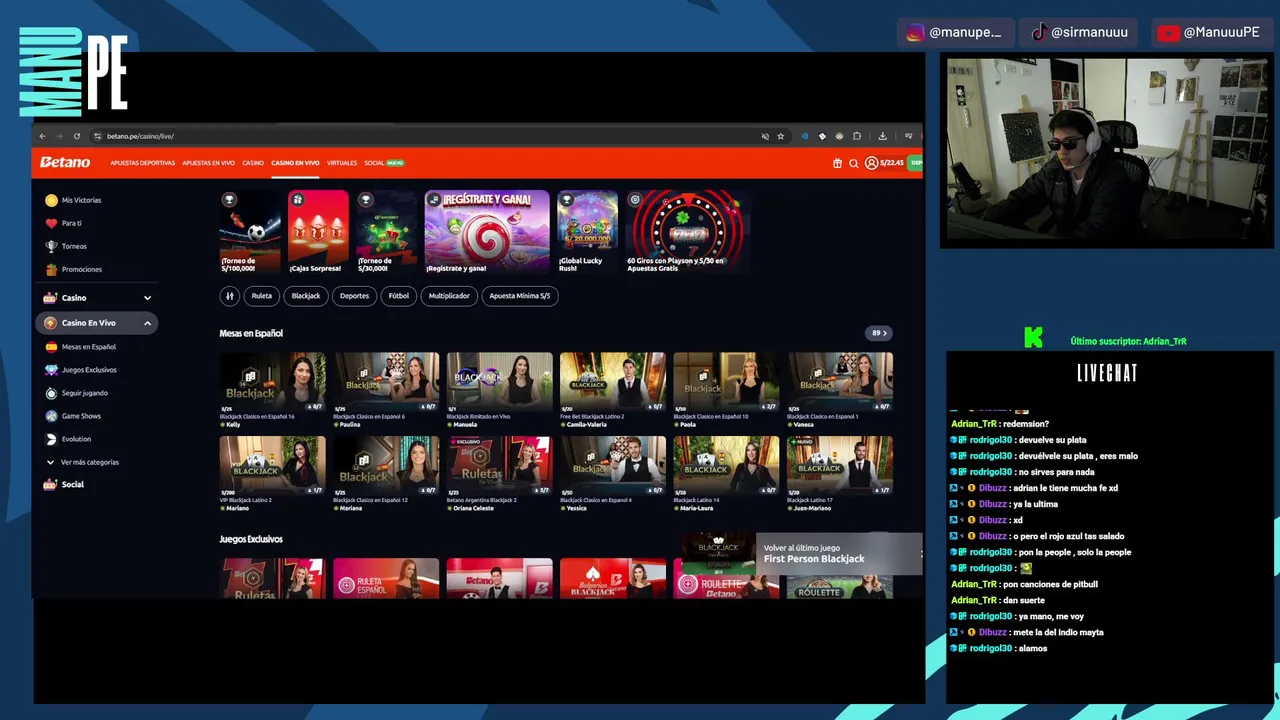Open the game filters icon before Ruleta chip

pos(230,296)
